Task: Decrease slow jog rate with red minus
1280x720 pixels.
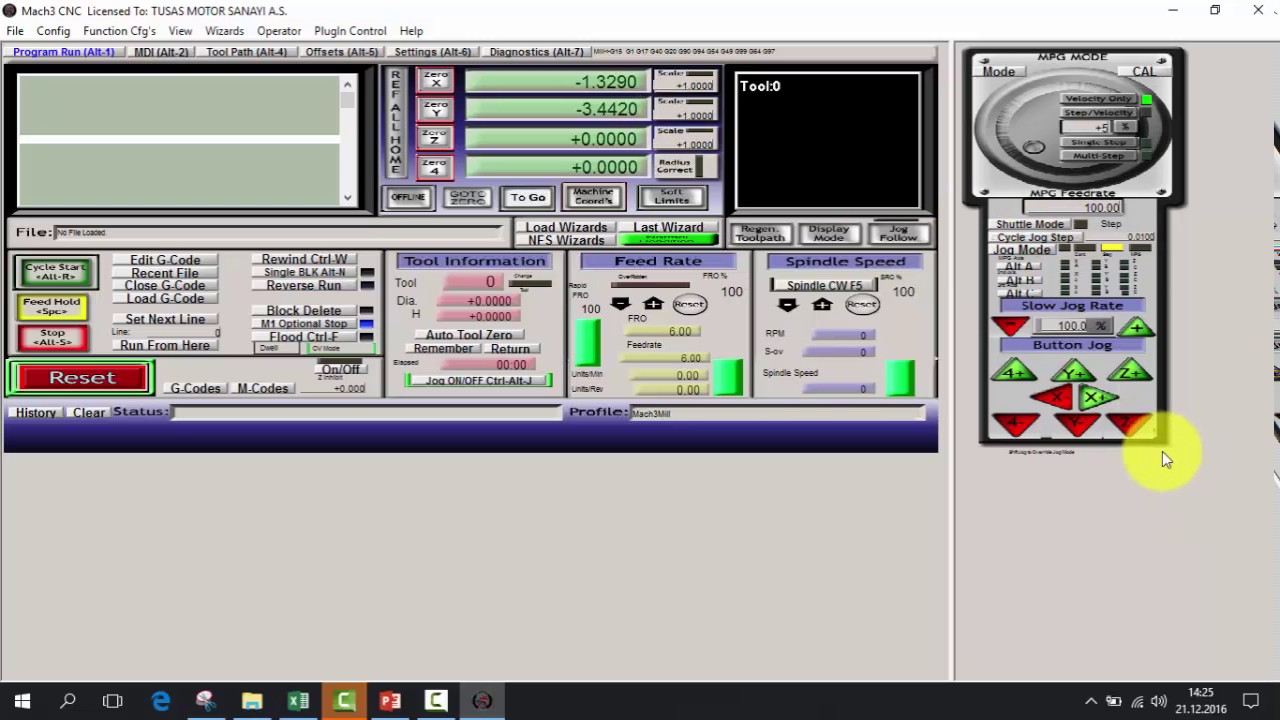Action: point(1011,326)
